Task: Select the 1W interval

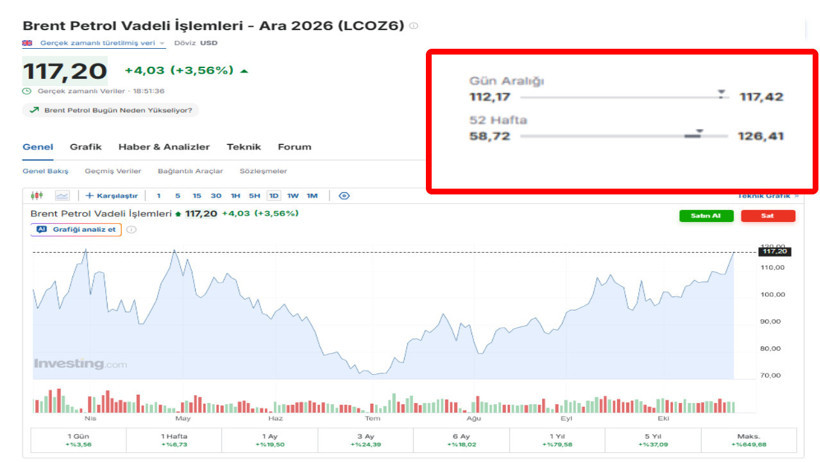Action: [293, 196]
